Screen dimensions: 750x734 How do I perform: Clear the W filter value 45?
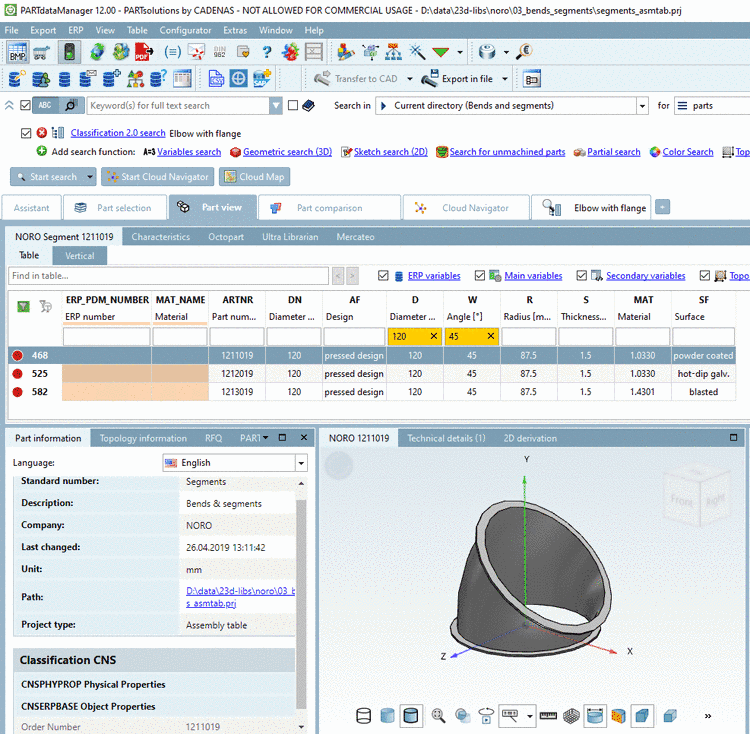pyautogui.click(x=491, y=336)
